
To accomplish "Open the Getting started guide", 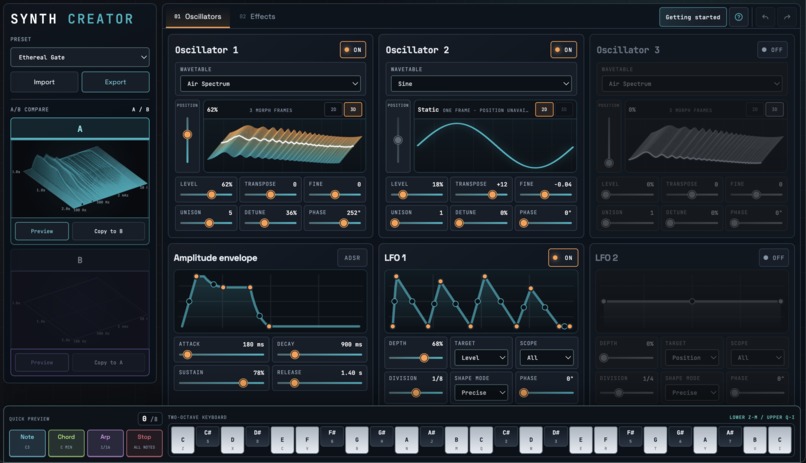I will click(692, 17).
